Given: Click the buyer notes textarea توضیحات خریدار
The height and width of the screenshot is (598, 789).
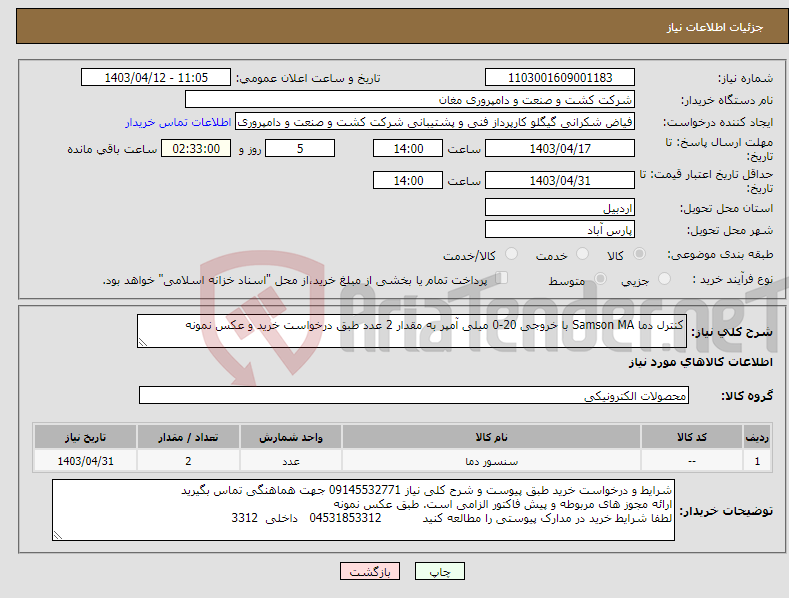Looking at the screenshot, I should (x=363, y=510).
